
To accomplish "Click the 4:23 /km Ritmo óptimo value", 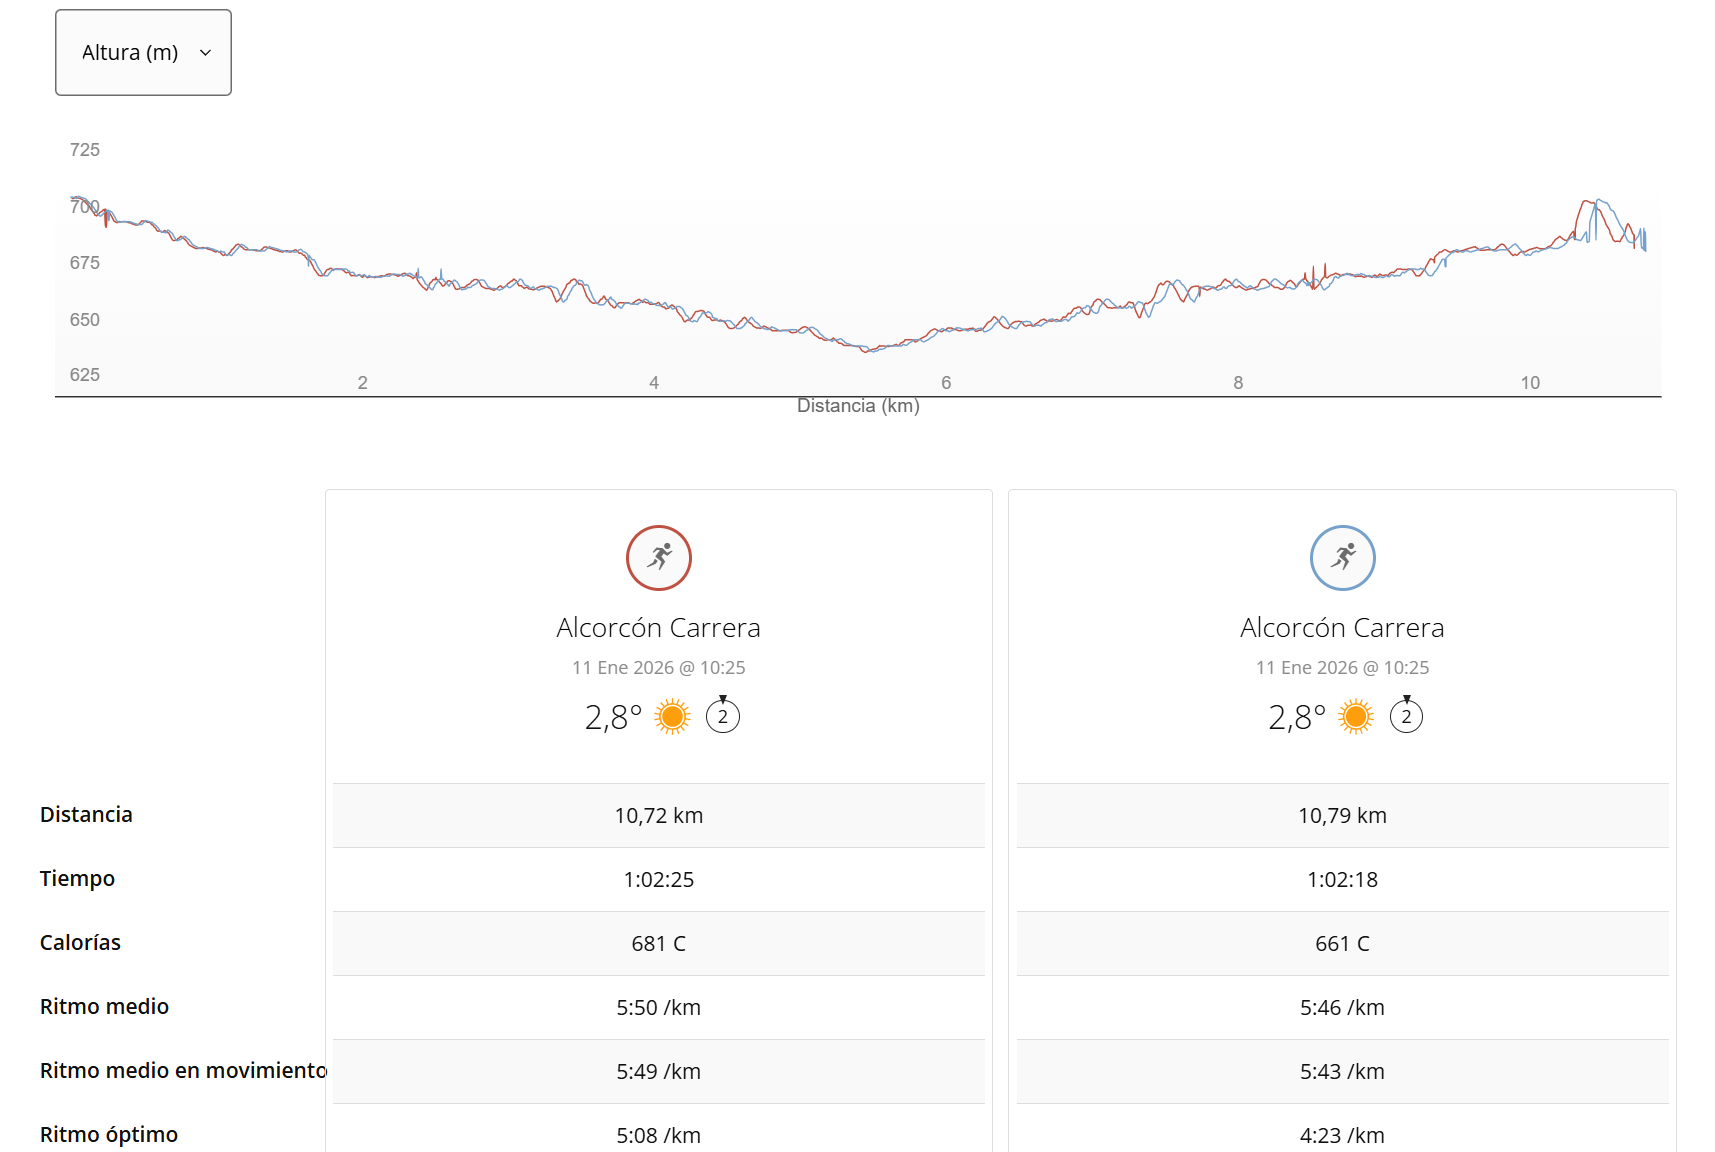I will [1342, 1136].
